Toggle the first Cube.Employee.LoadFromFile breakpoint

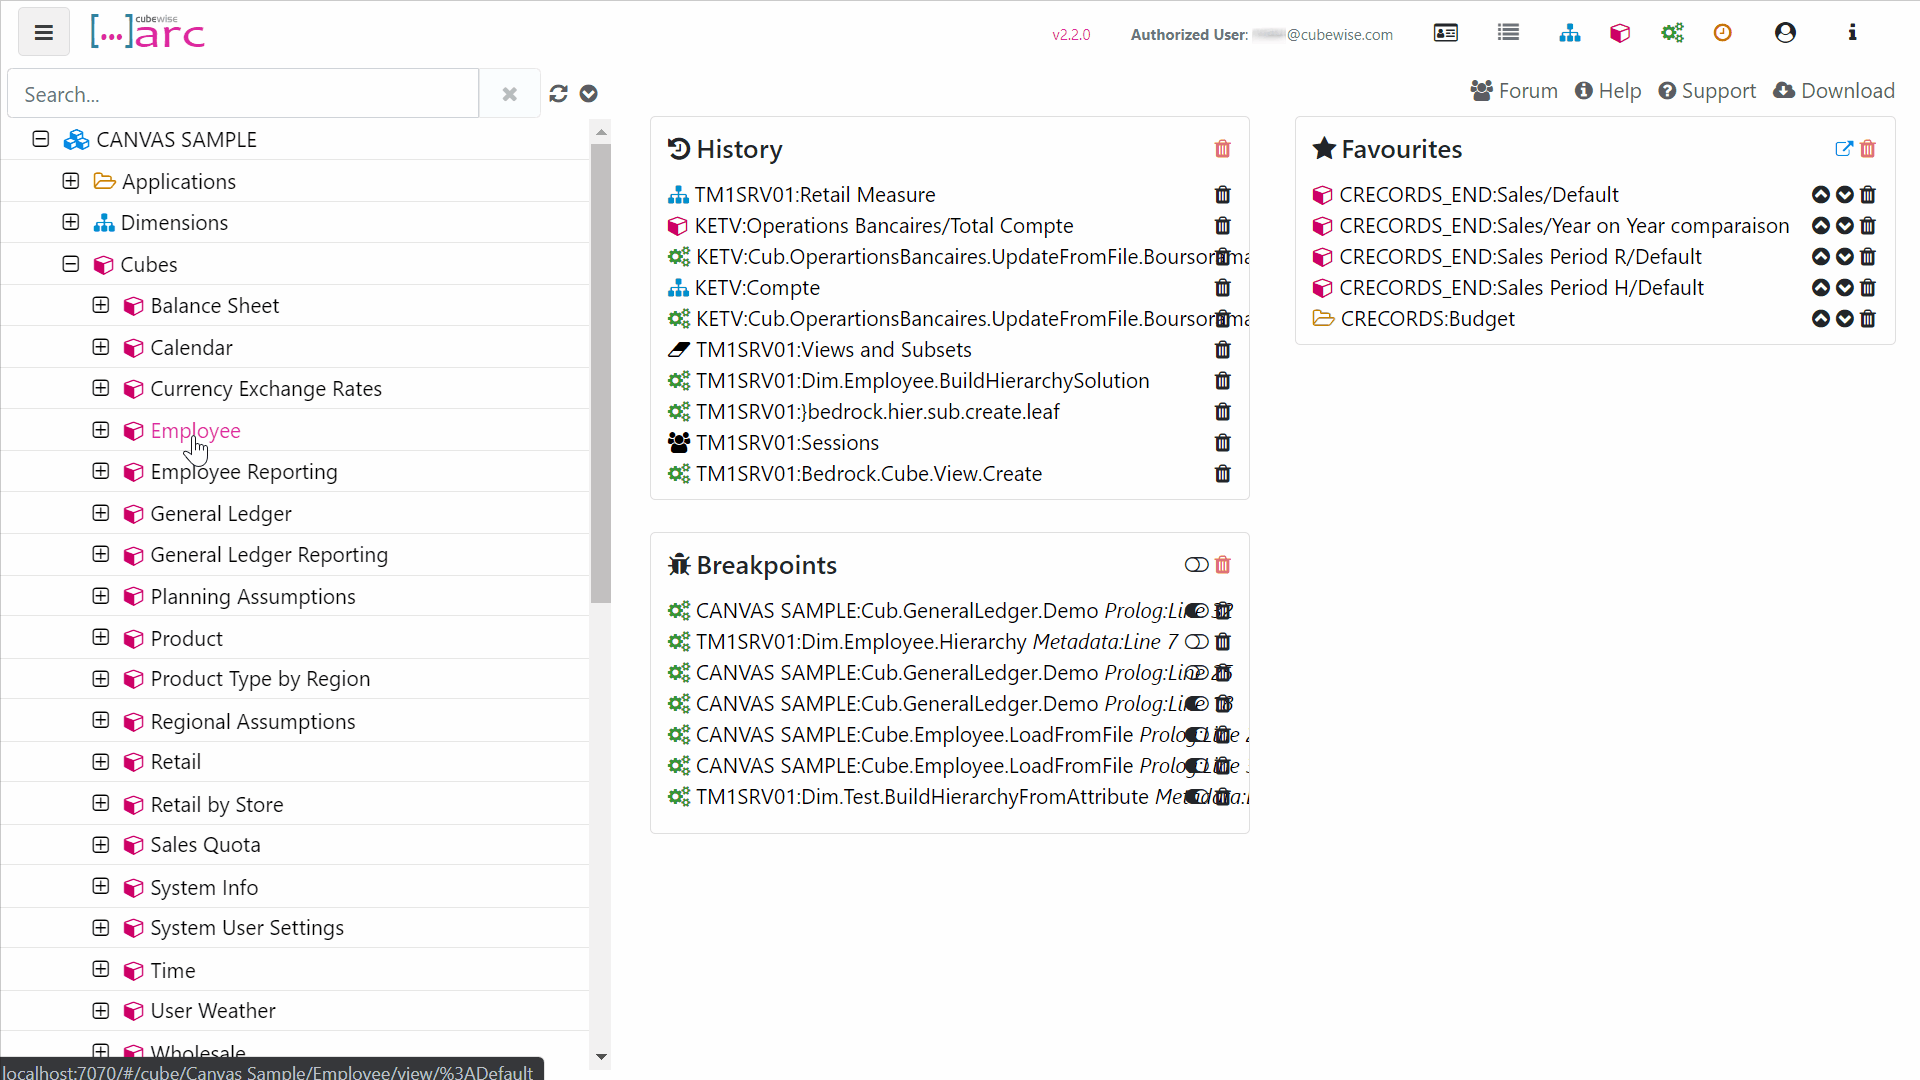1196,735
